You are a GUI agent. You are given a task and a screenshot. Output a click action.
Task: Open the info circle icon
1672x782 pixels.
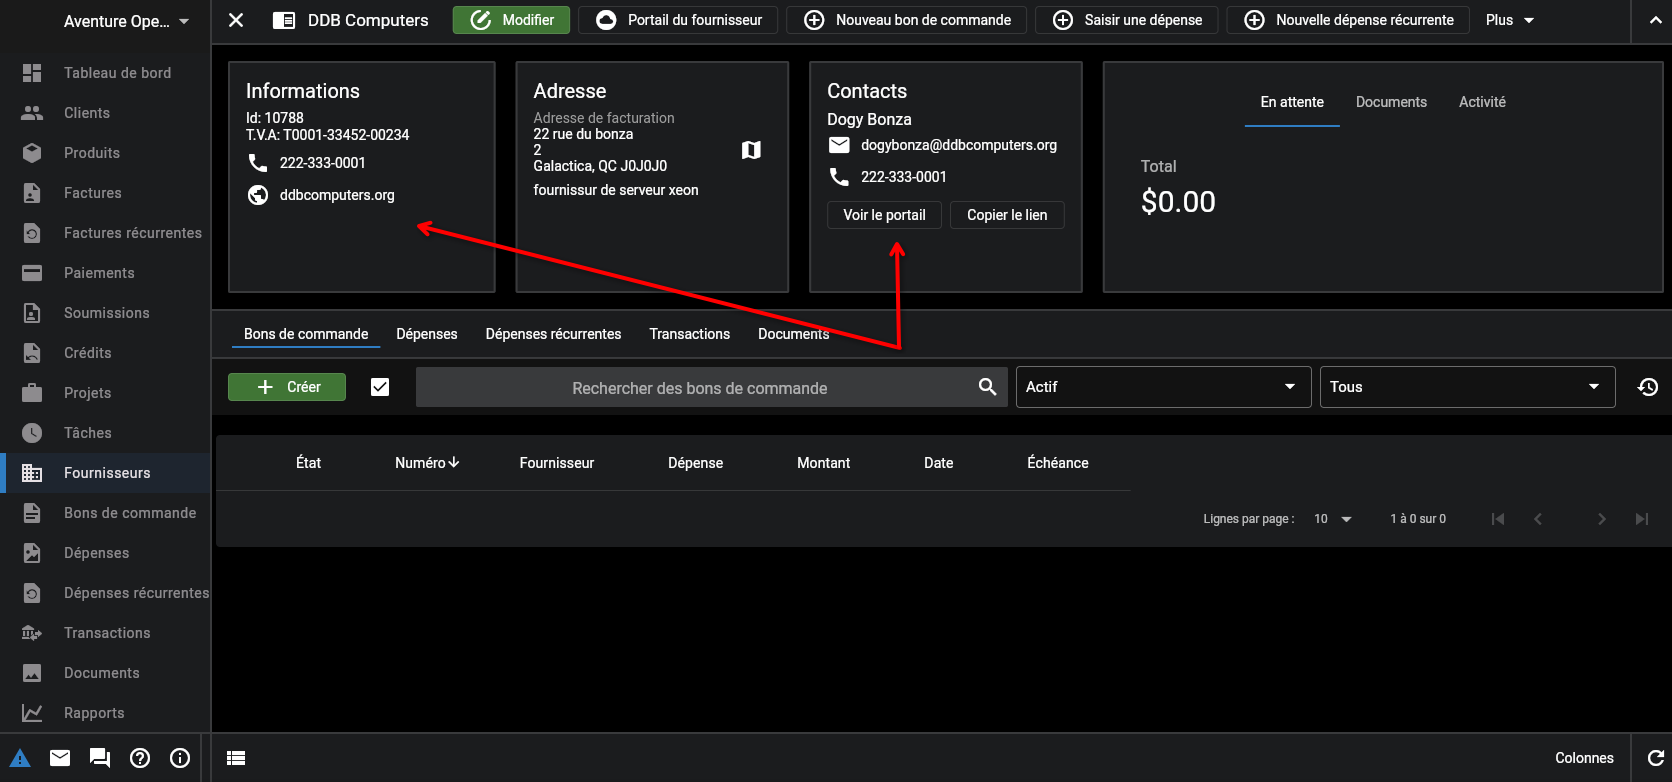pyautogui.click(x=180, y=758)
